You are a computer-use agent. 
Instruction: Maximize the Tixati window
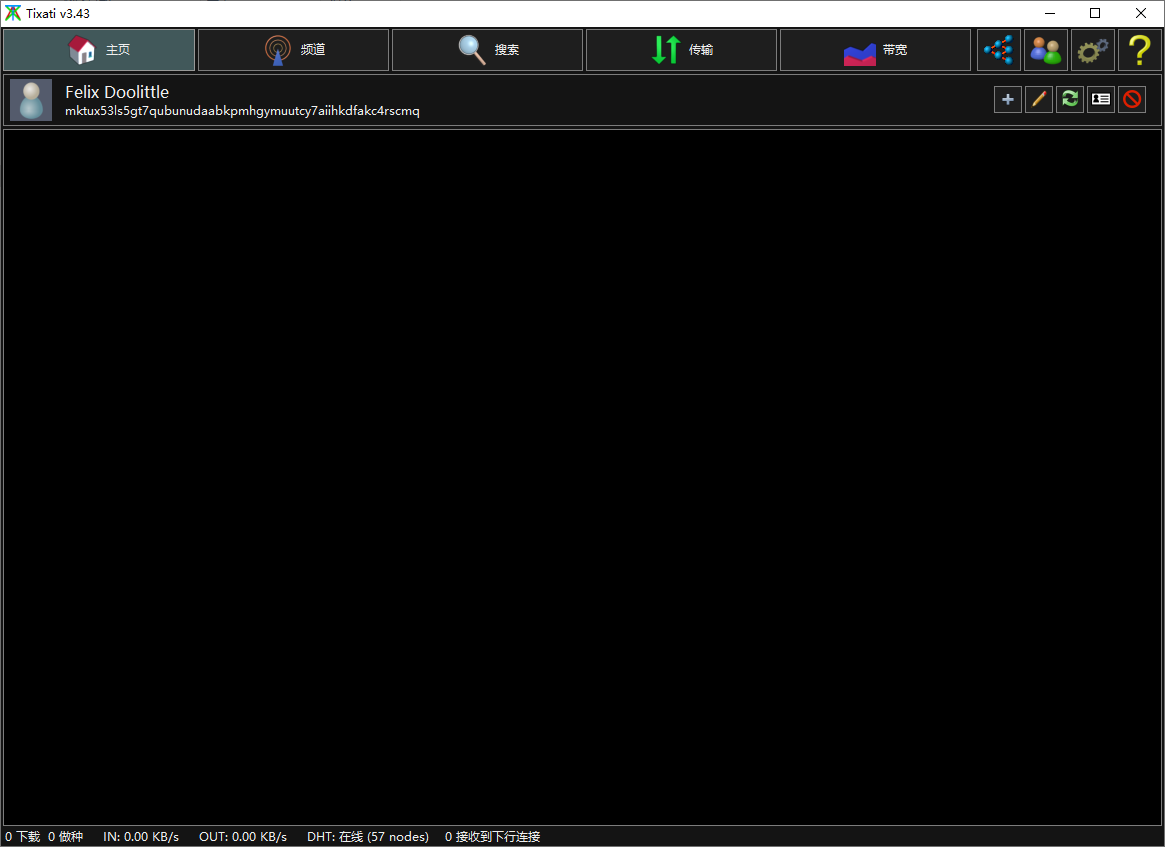[x=1095, y=13]
